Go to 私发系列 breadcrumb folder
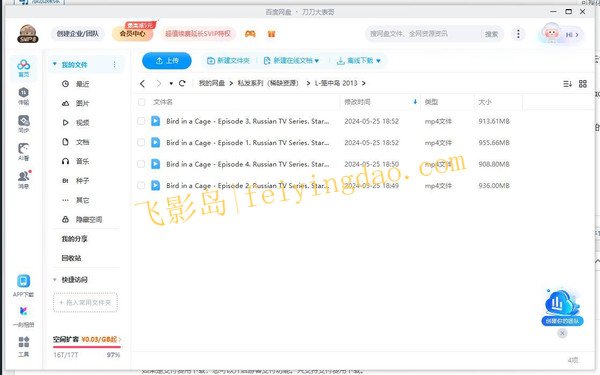600x375 pixels. (268, 83)
